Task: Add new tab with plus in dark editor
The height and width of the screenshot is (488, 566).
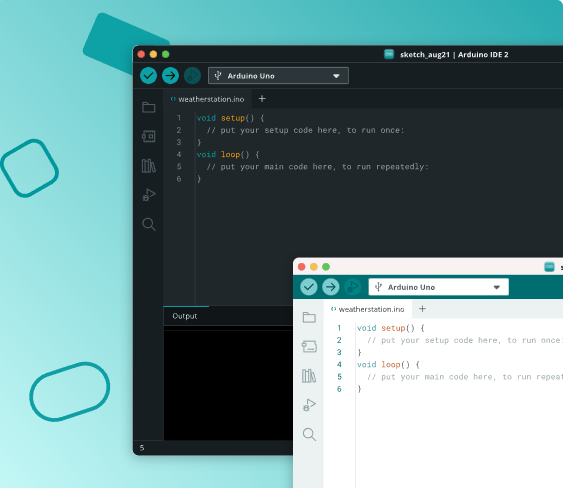Action: (x=262, y=99)
